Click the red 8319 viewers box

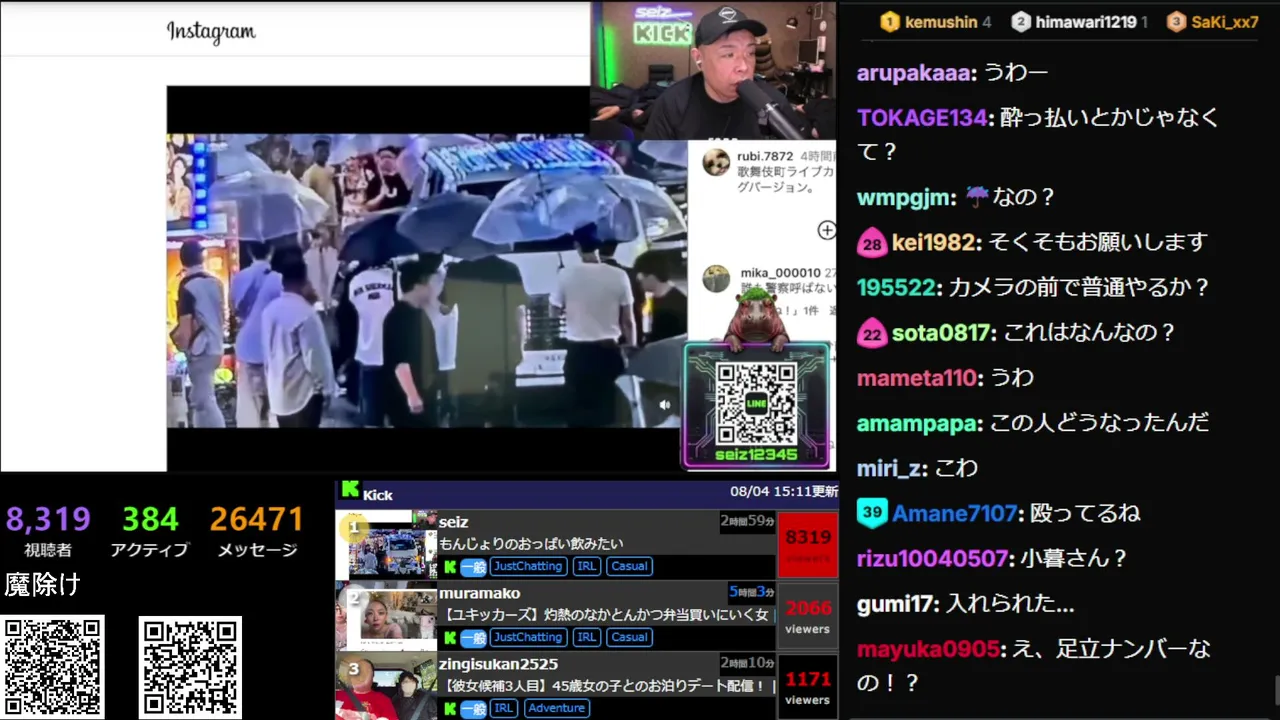click(x=808, y=544)
